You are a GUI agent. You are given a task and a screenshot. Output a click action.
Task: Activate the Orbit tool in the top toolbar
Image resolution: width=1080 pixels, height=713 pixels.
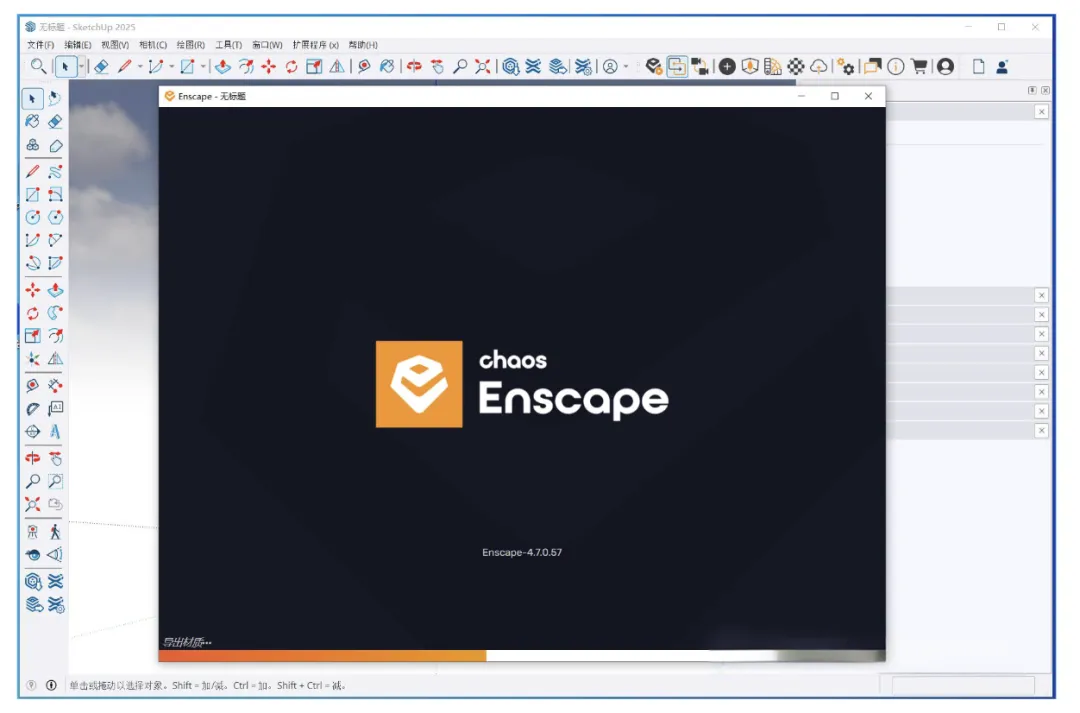pos(414,66)
